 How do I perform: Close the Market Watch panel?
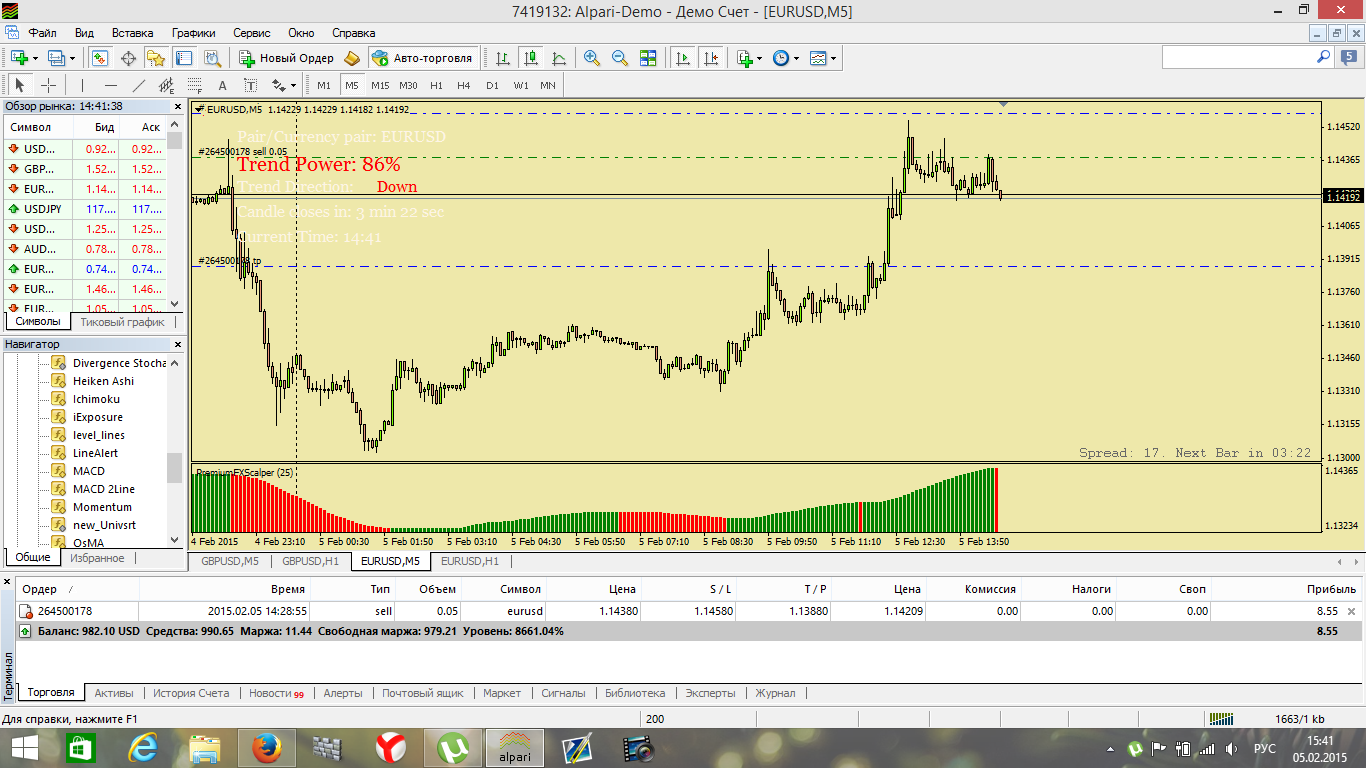(179, 106)
